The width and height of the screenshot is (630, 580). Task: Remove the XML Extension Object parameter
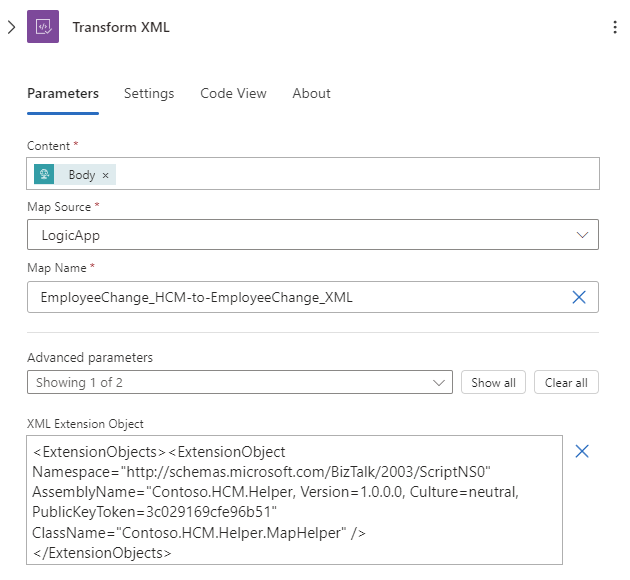pyautogui.click(x=581, y=451)
